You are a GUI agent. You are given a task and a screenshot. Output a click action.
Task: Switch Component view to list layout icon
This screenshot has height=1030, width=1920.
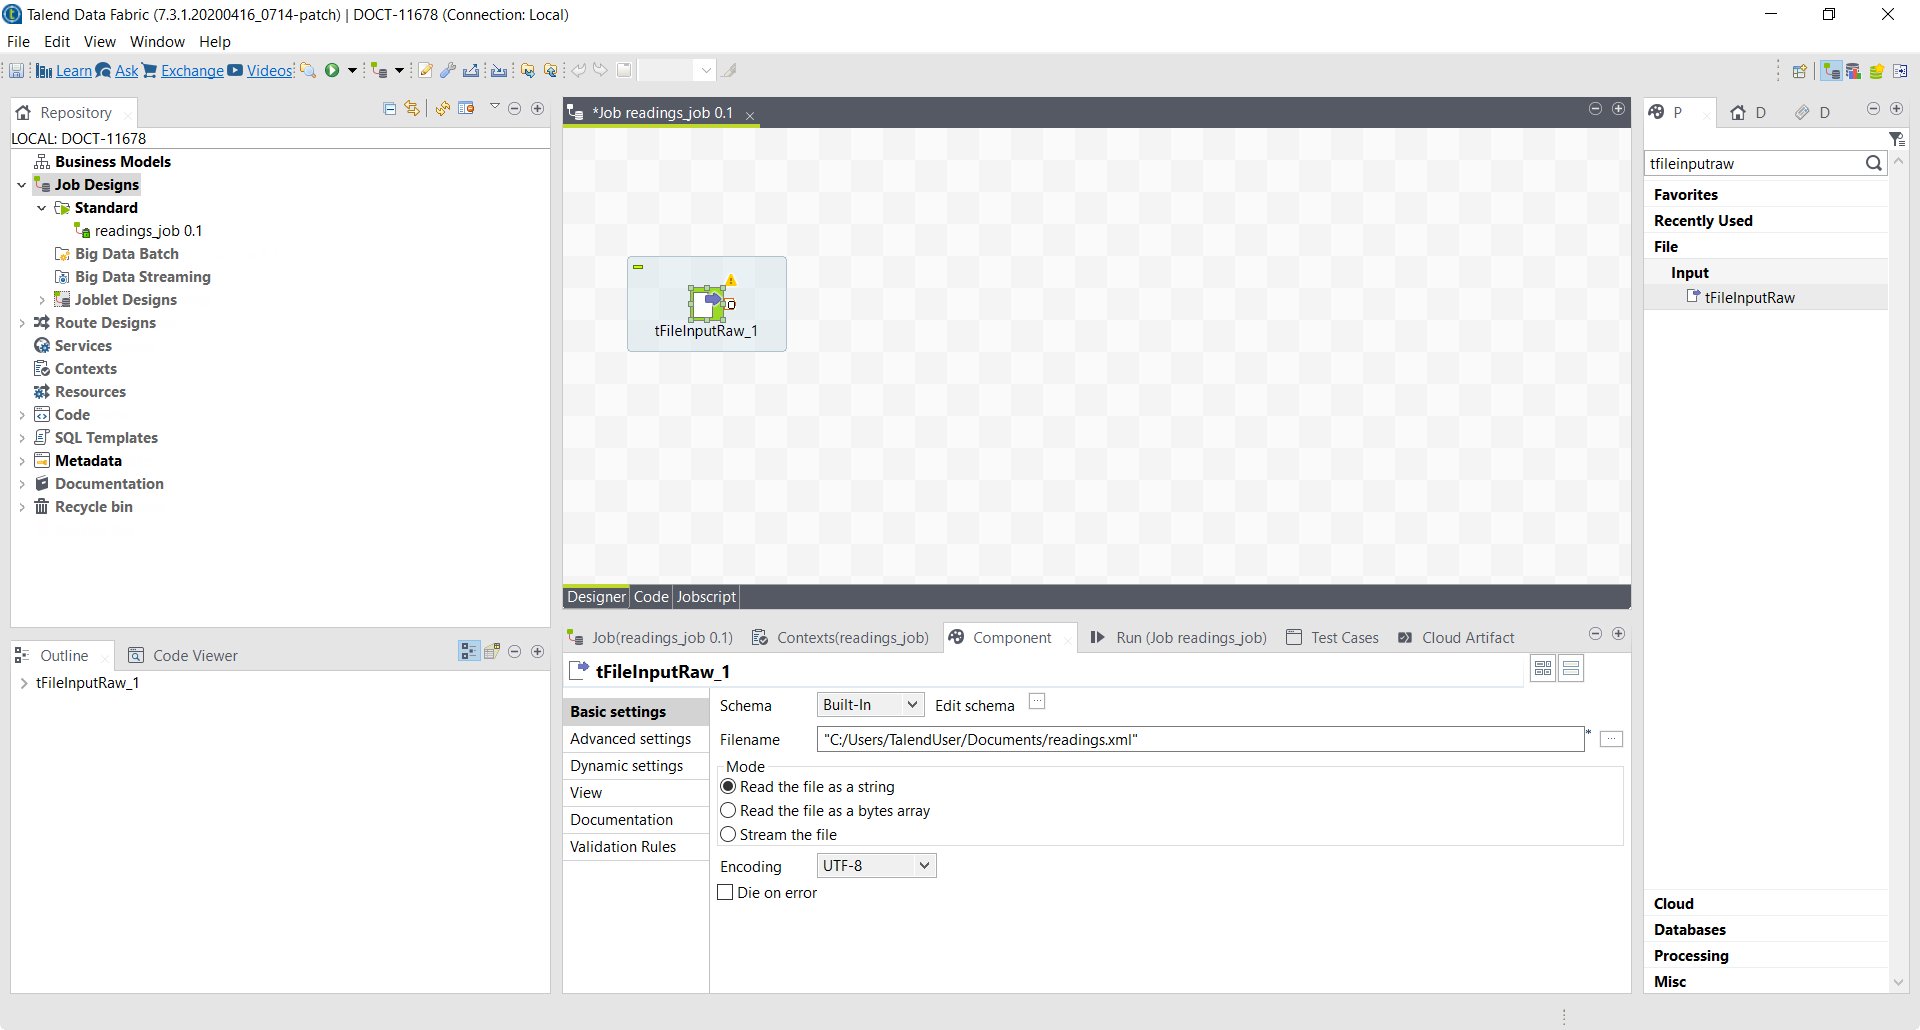1571,668
